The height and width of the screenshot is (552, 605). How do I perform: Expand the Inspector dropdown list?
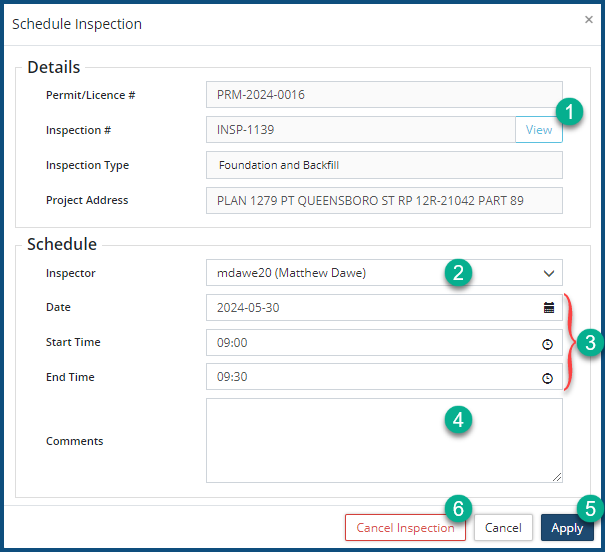[x=548, y=273]
